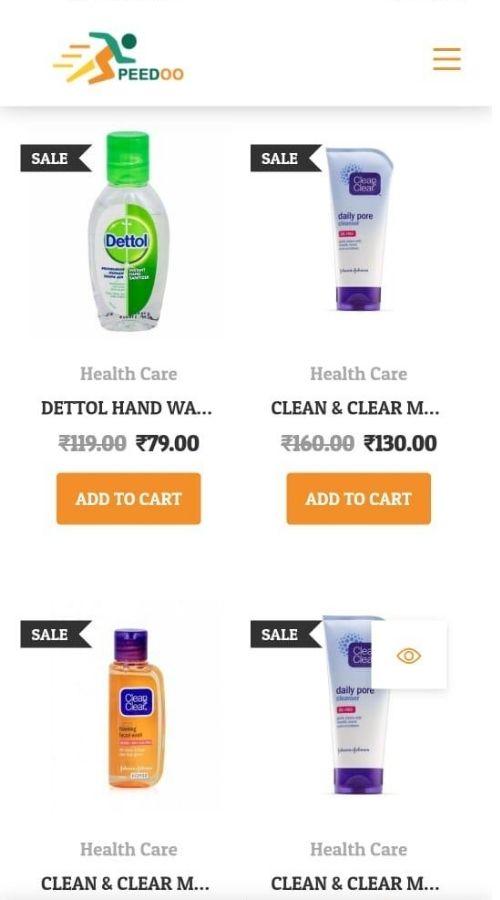Open the bottom-right CLEAN & CLEAR M... title
Screen dimensions: 500x900
point(355,883)
